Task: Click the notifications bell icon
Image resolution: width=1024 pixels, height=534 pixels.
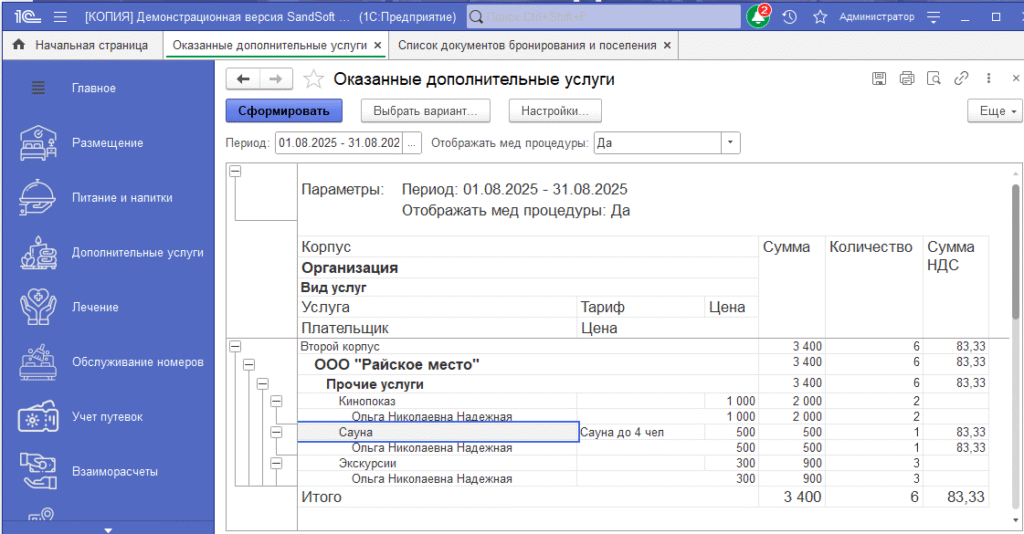Action: pyautogui.click(x=758, y=17)
